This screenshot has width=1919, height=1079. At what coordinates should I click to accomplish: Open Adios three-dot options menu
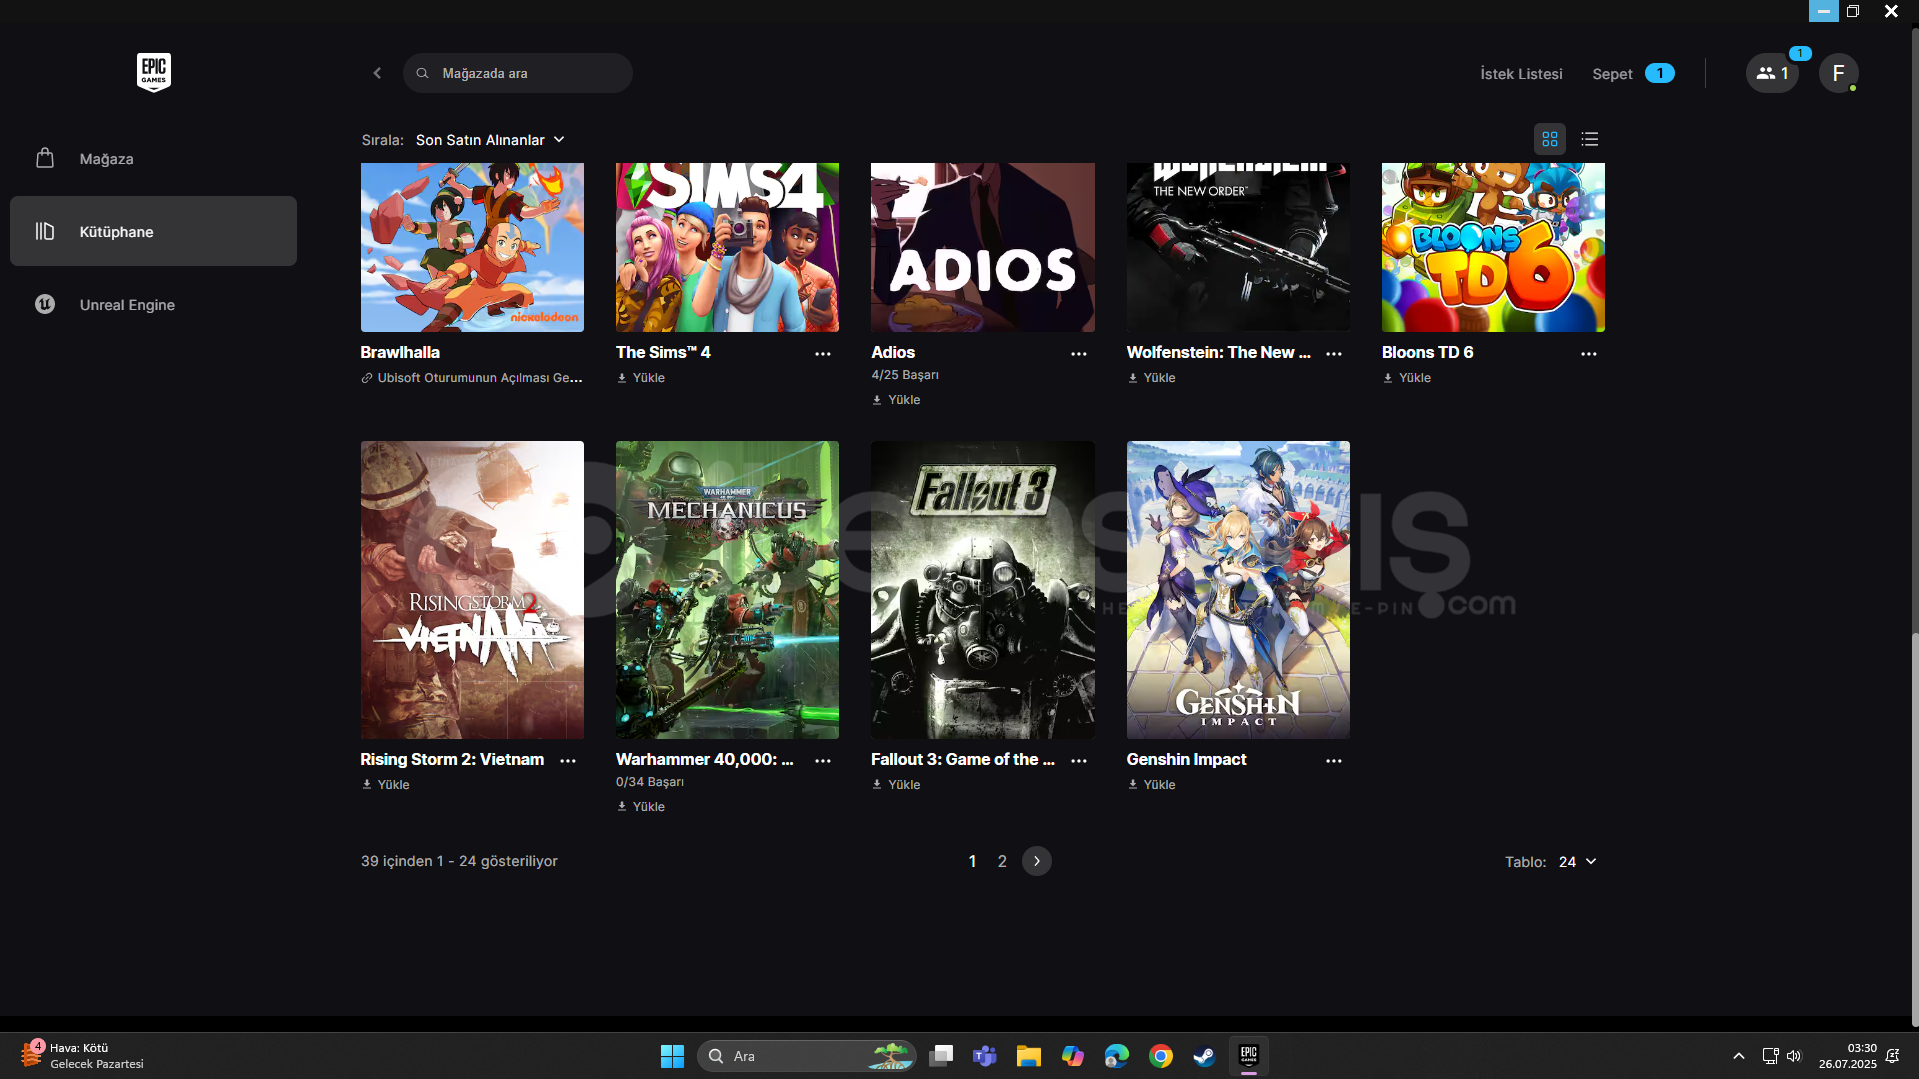click(x=1079, y=354)
